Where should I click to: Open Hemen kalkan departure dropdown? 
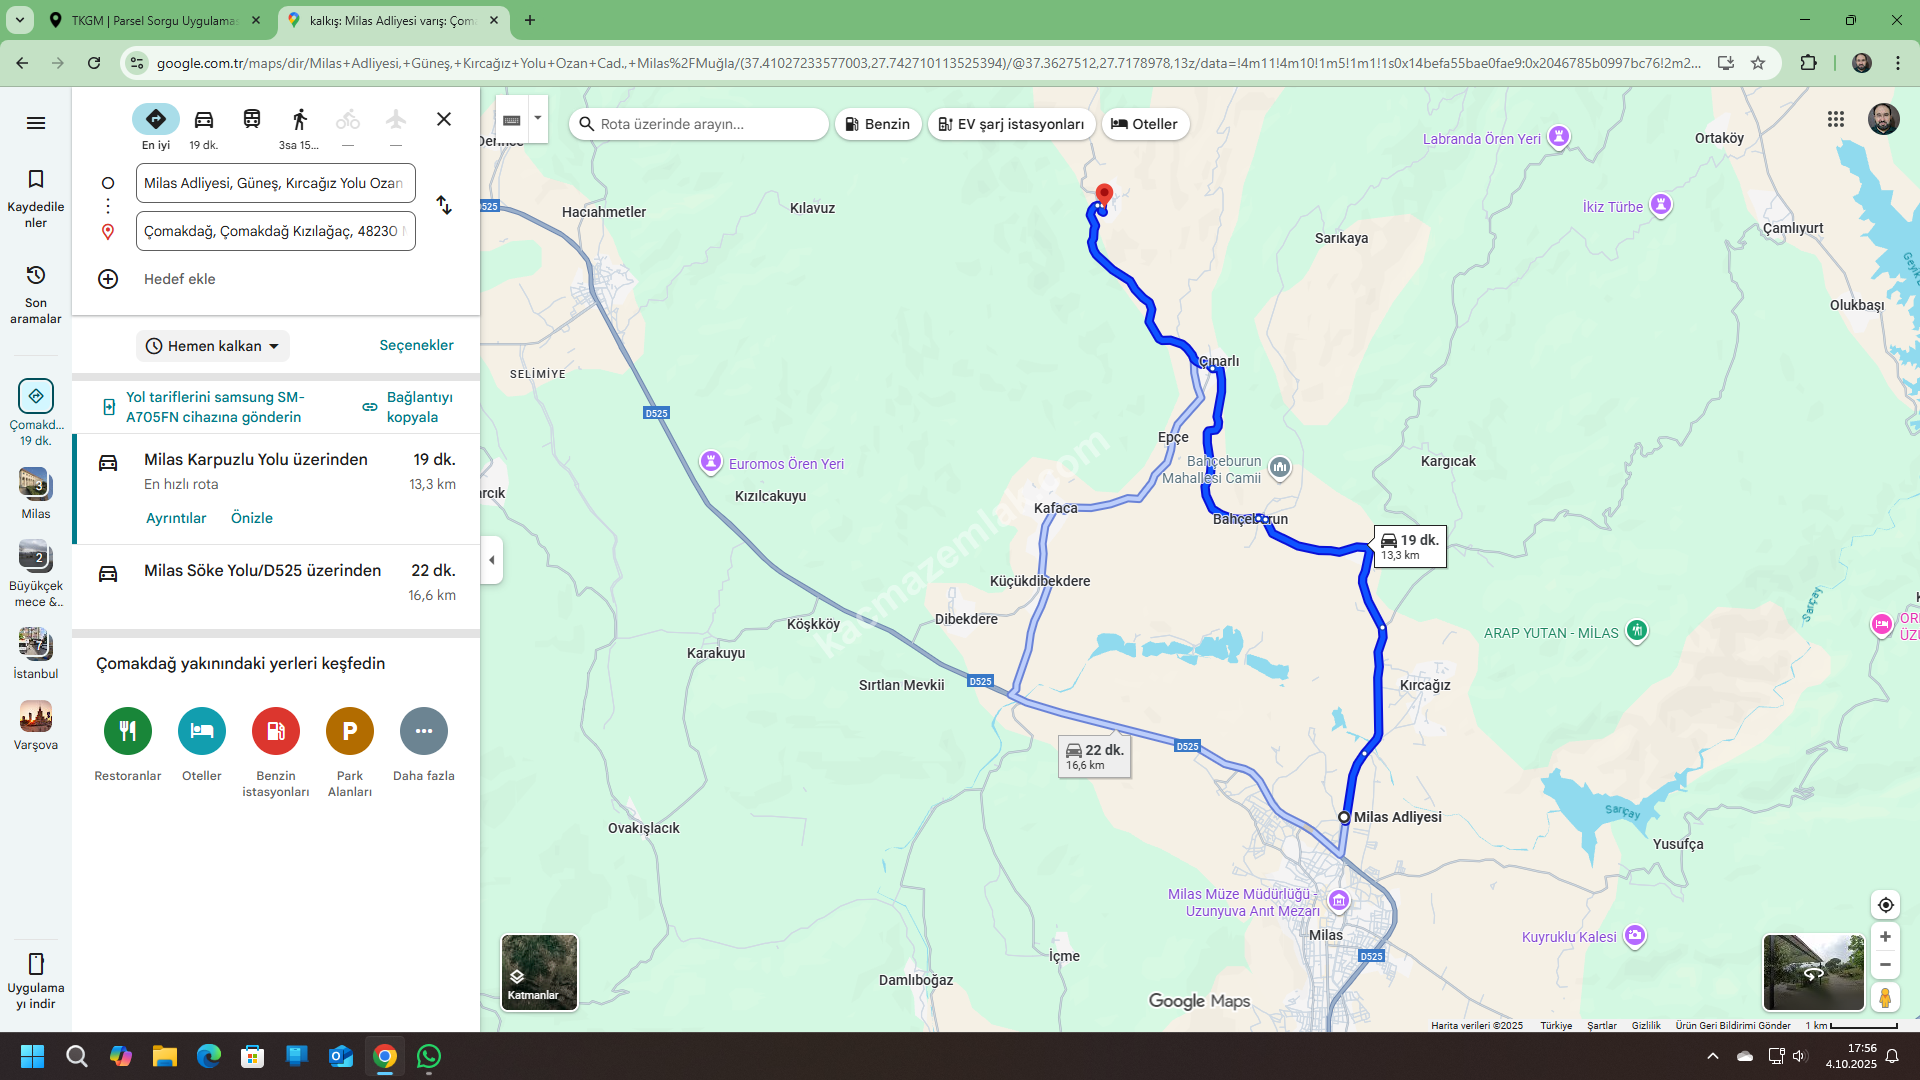(x=212, y=346)
